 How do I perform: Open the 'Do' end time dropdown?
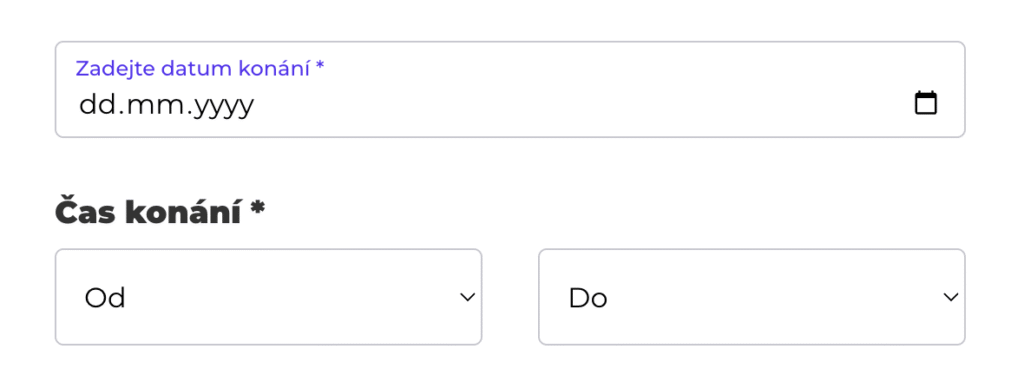pyautogui.click(x=752, y=297)
